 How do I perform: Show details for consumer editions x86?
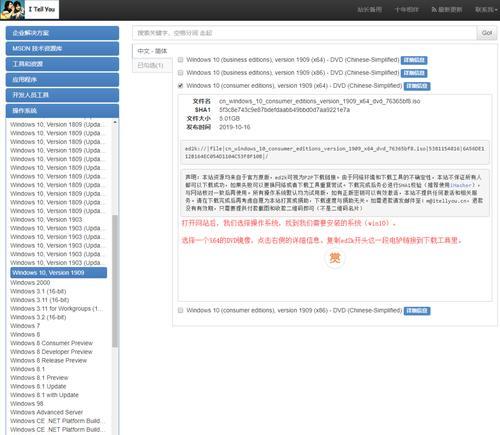tap(417, 311)
